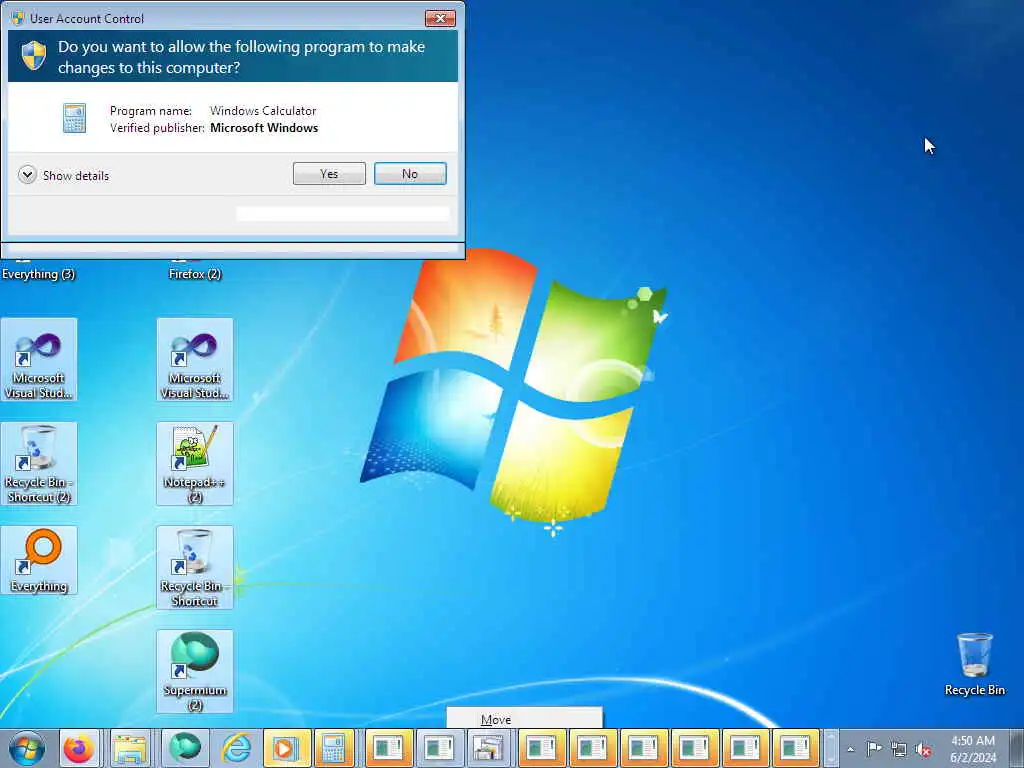The image size is (1024, 768).
Task: Open Firefox from the taskbar
Action: 78,748
